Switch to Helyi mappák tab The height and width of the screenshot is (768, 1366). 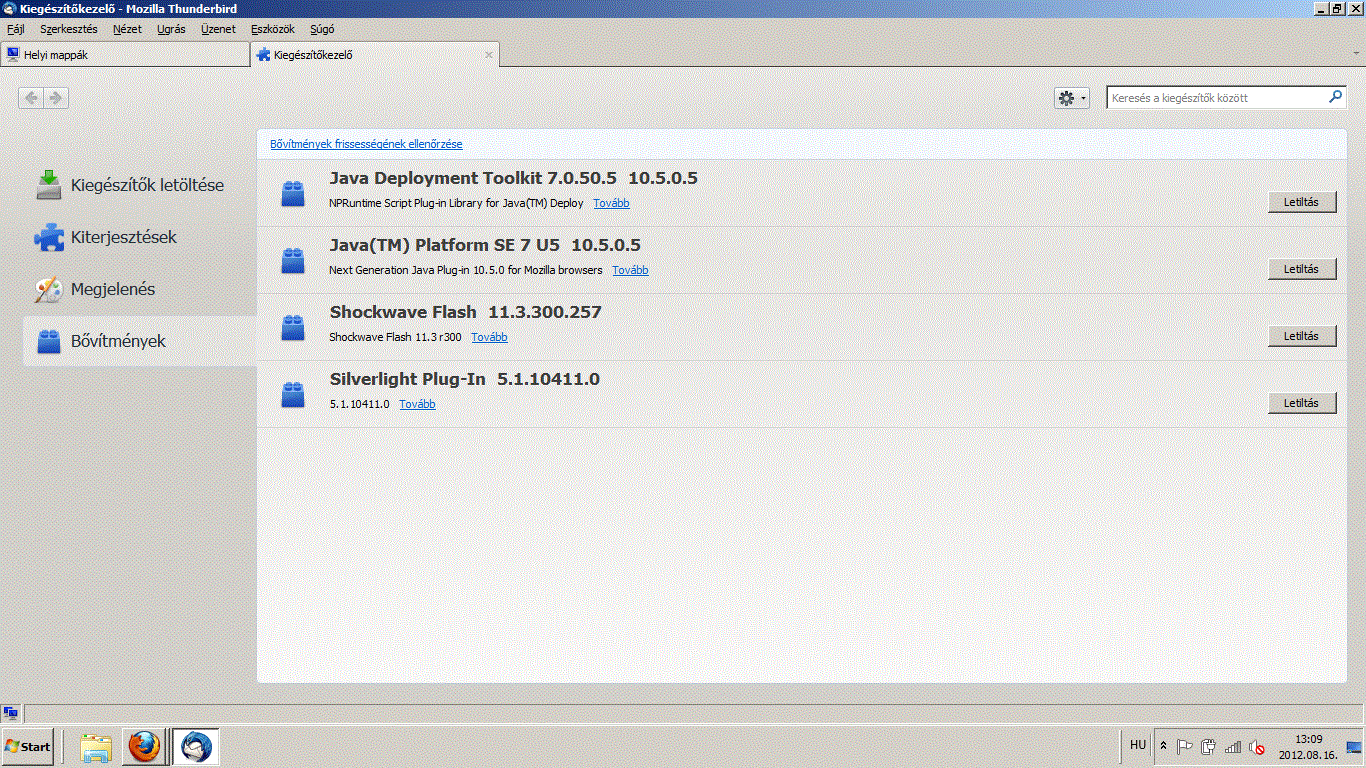click(x=125, y=55)
